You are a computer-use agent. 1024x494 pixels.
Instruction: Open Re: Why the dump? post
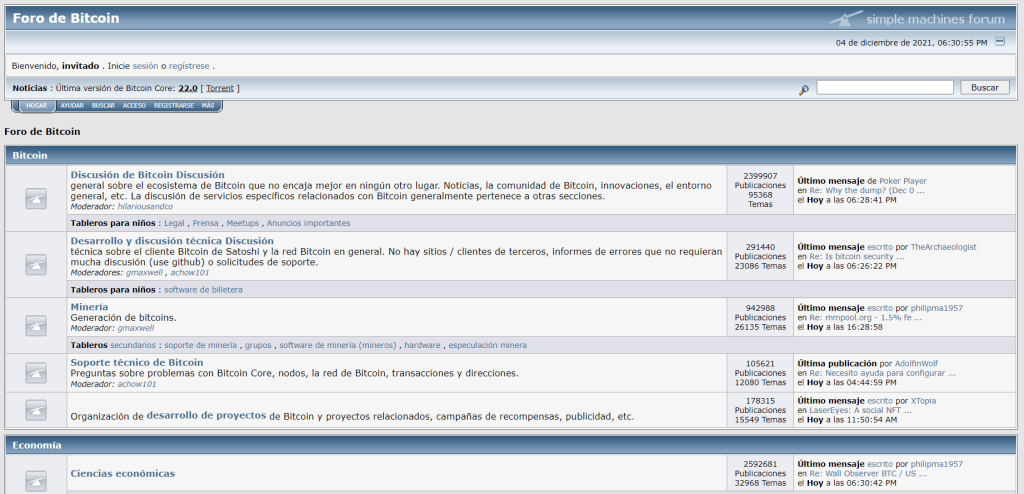(x=867, y=191)
